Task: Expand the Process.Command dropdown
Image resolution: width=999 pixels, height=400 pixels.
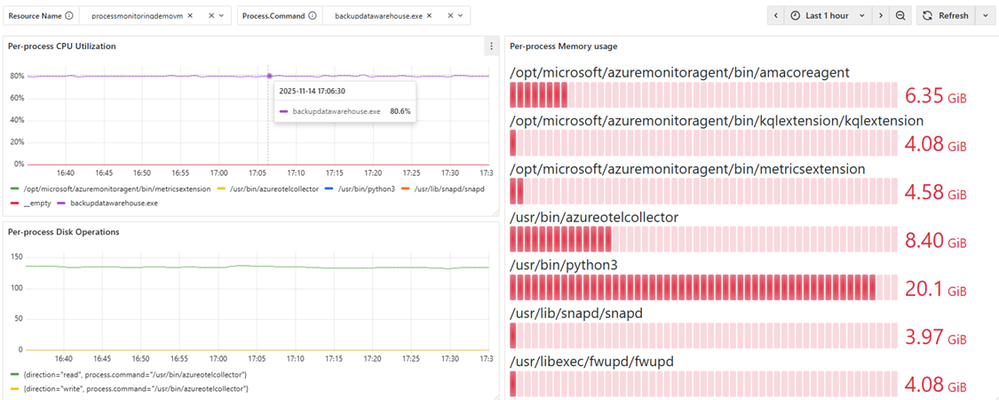Action: click(461, 15)
